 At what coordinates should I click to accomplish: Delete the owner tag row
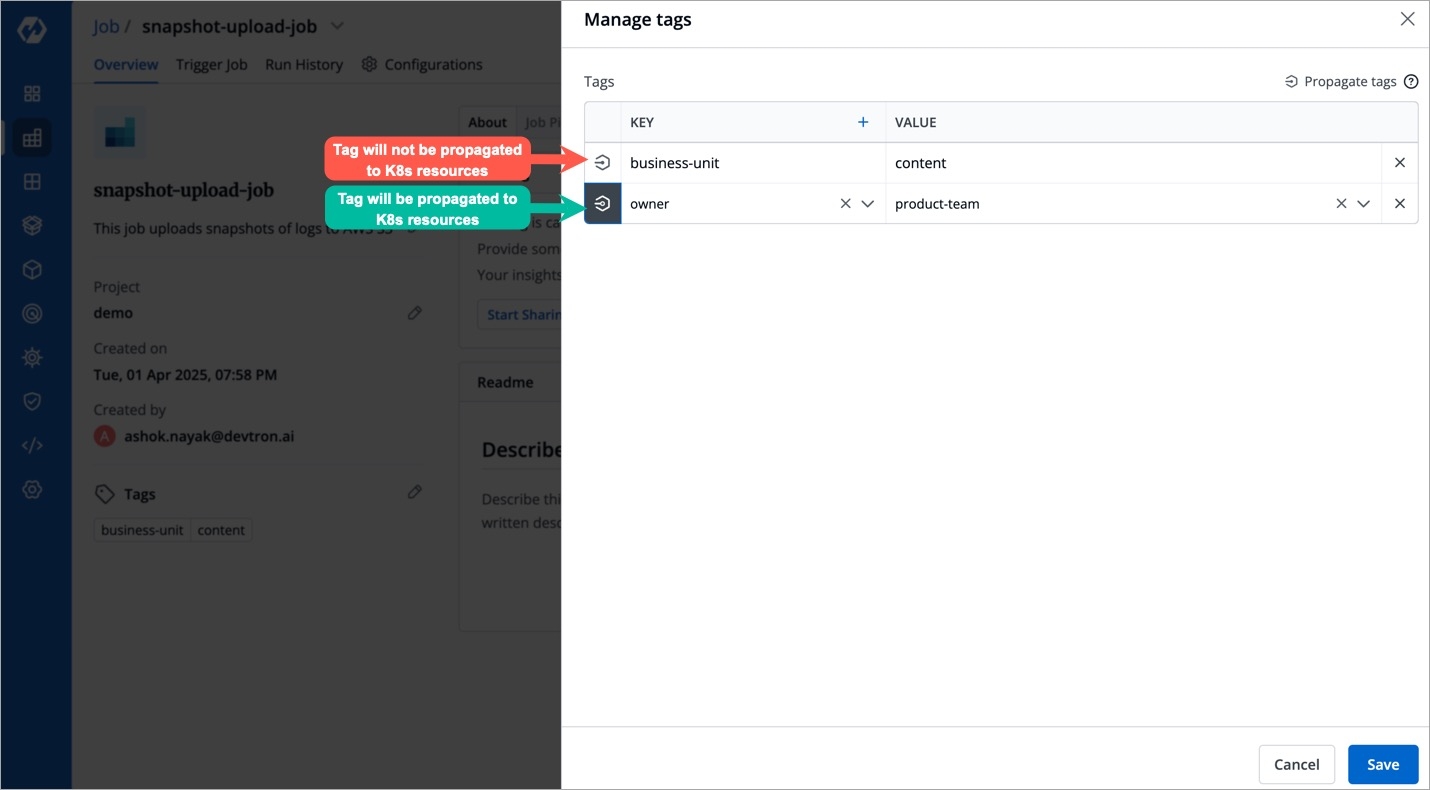(1399, 204)
